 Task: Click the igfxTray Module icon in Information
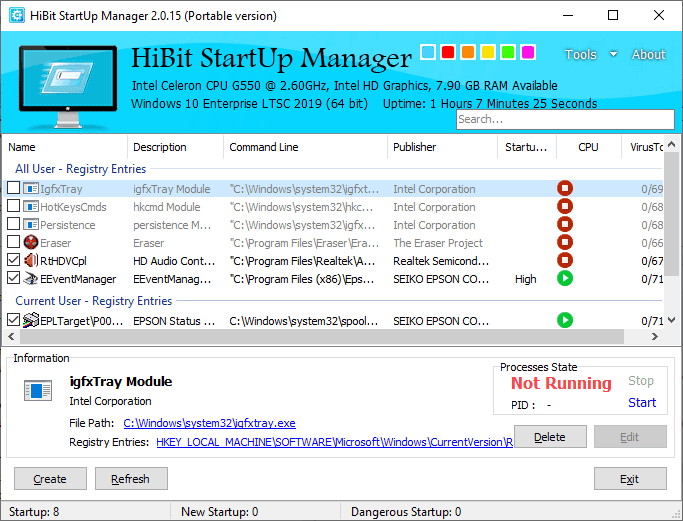click(x=38, y=390)
